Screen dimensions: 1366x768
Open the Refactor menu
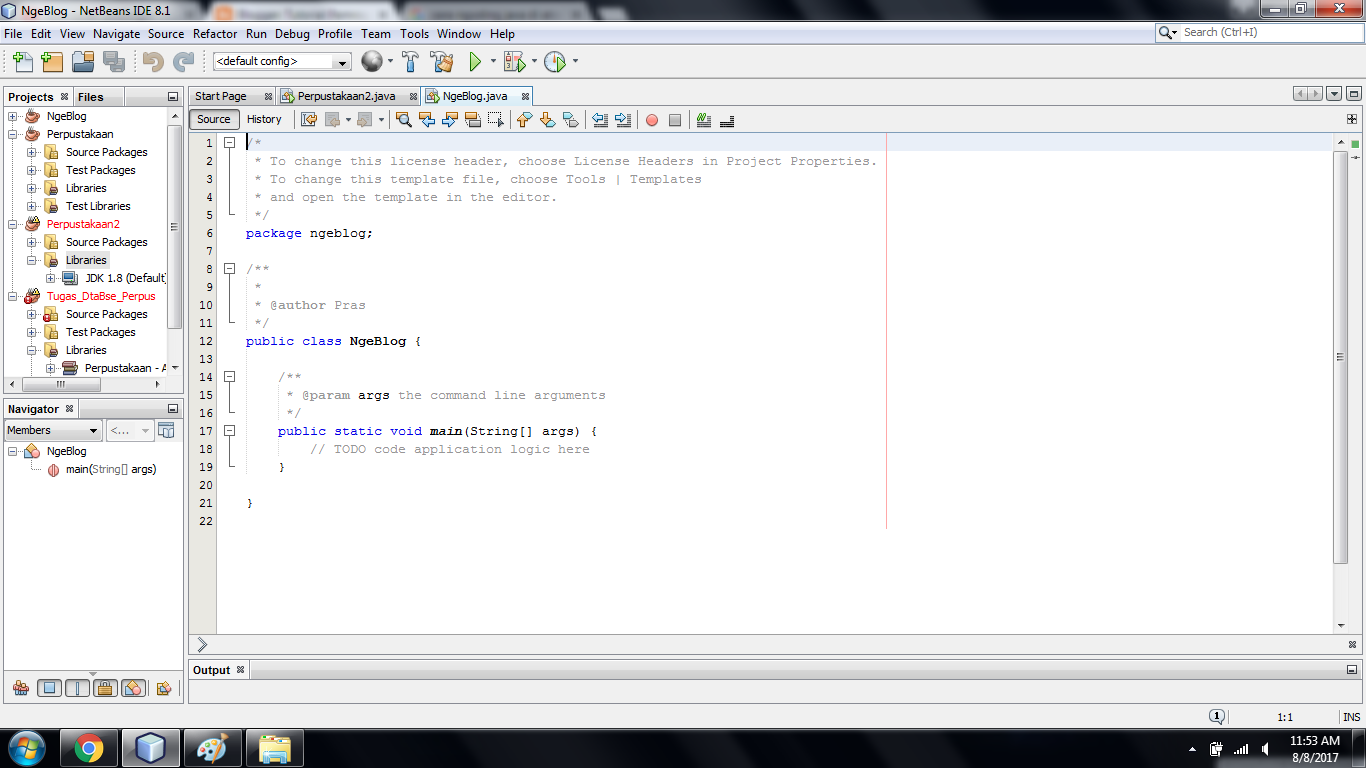(x=215, y=33)
